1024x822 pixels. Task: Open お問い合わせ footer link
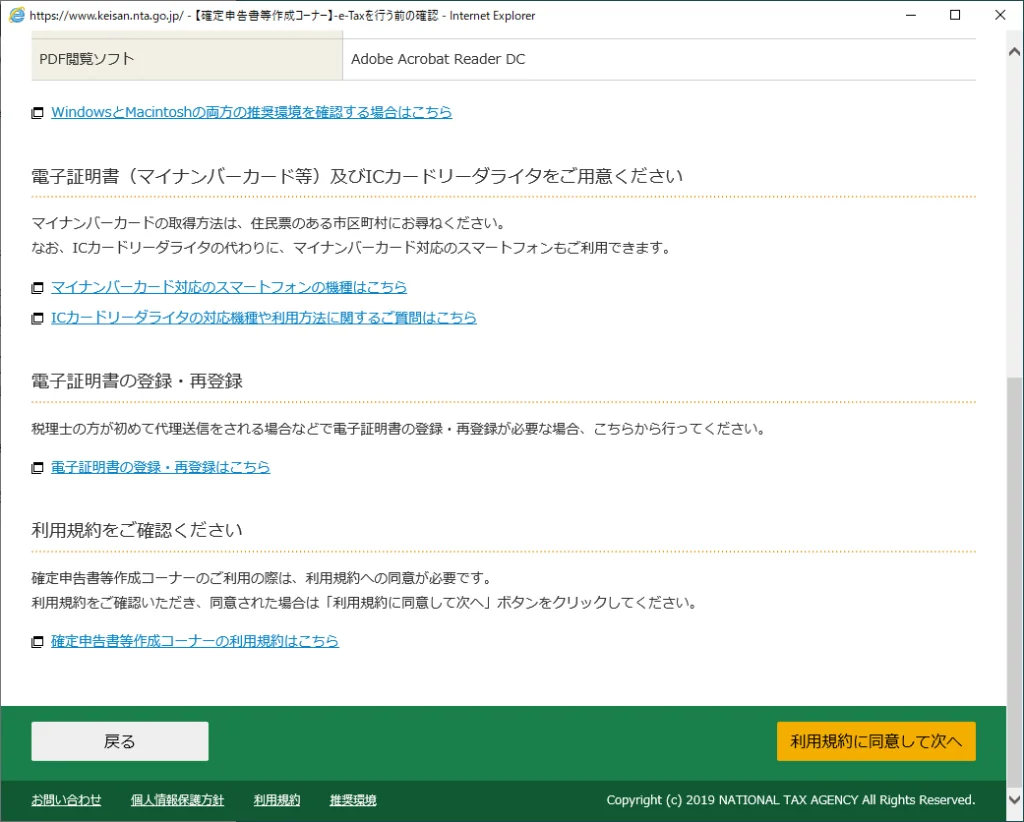coord(67,800)
